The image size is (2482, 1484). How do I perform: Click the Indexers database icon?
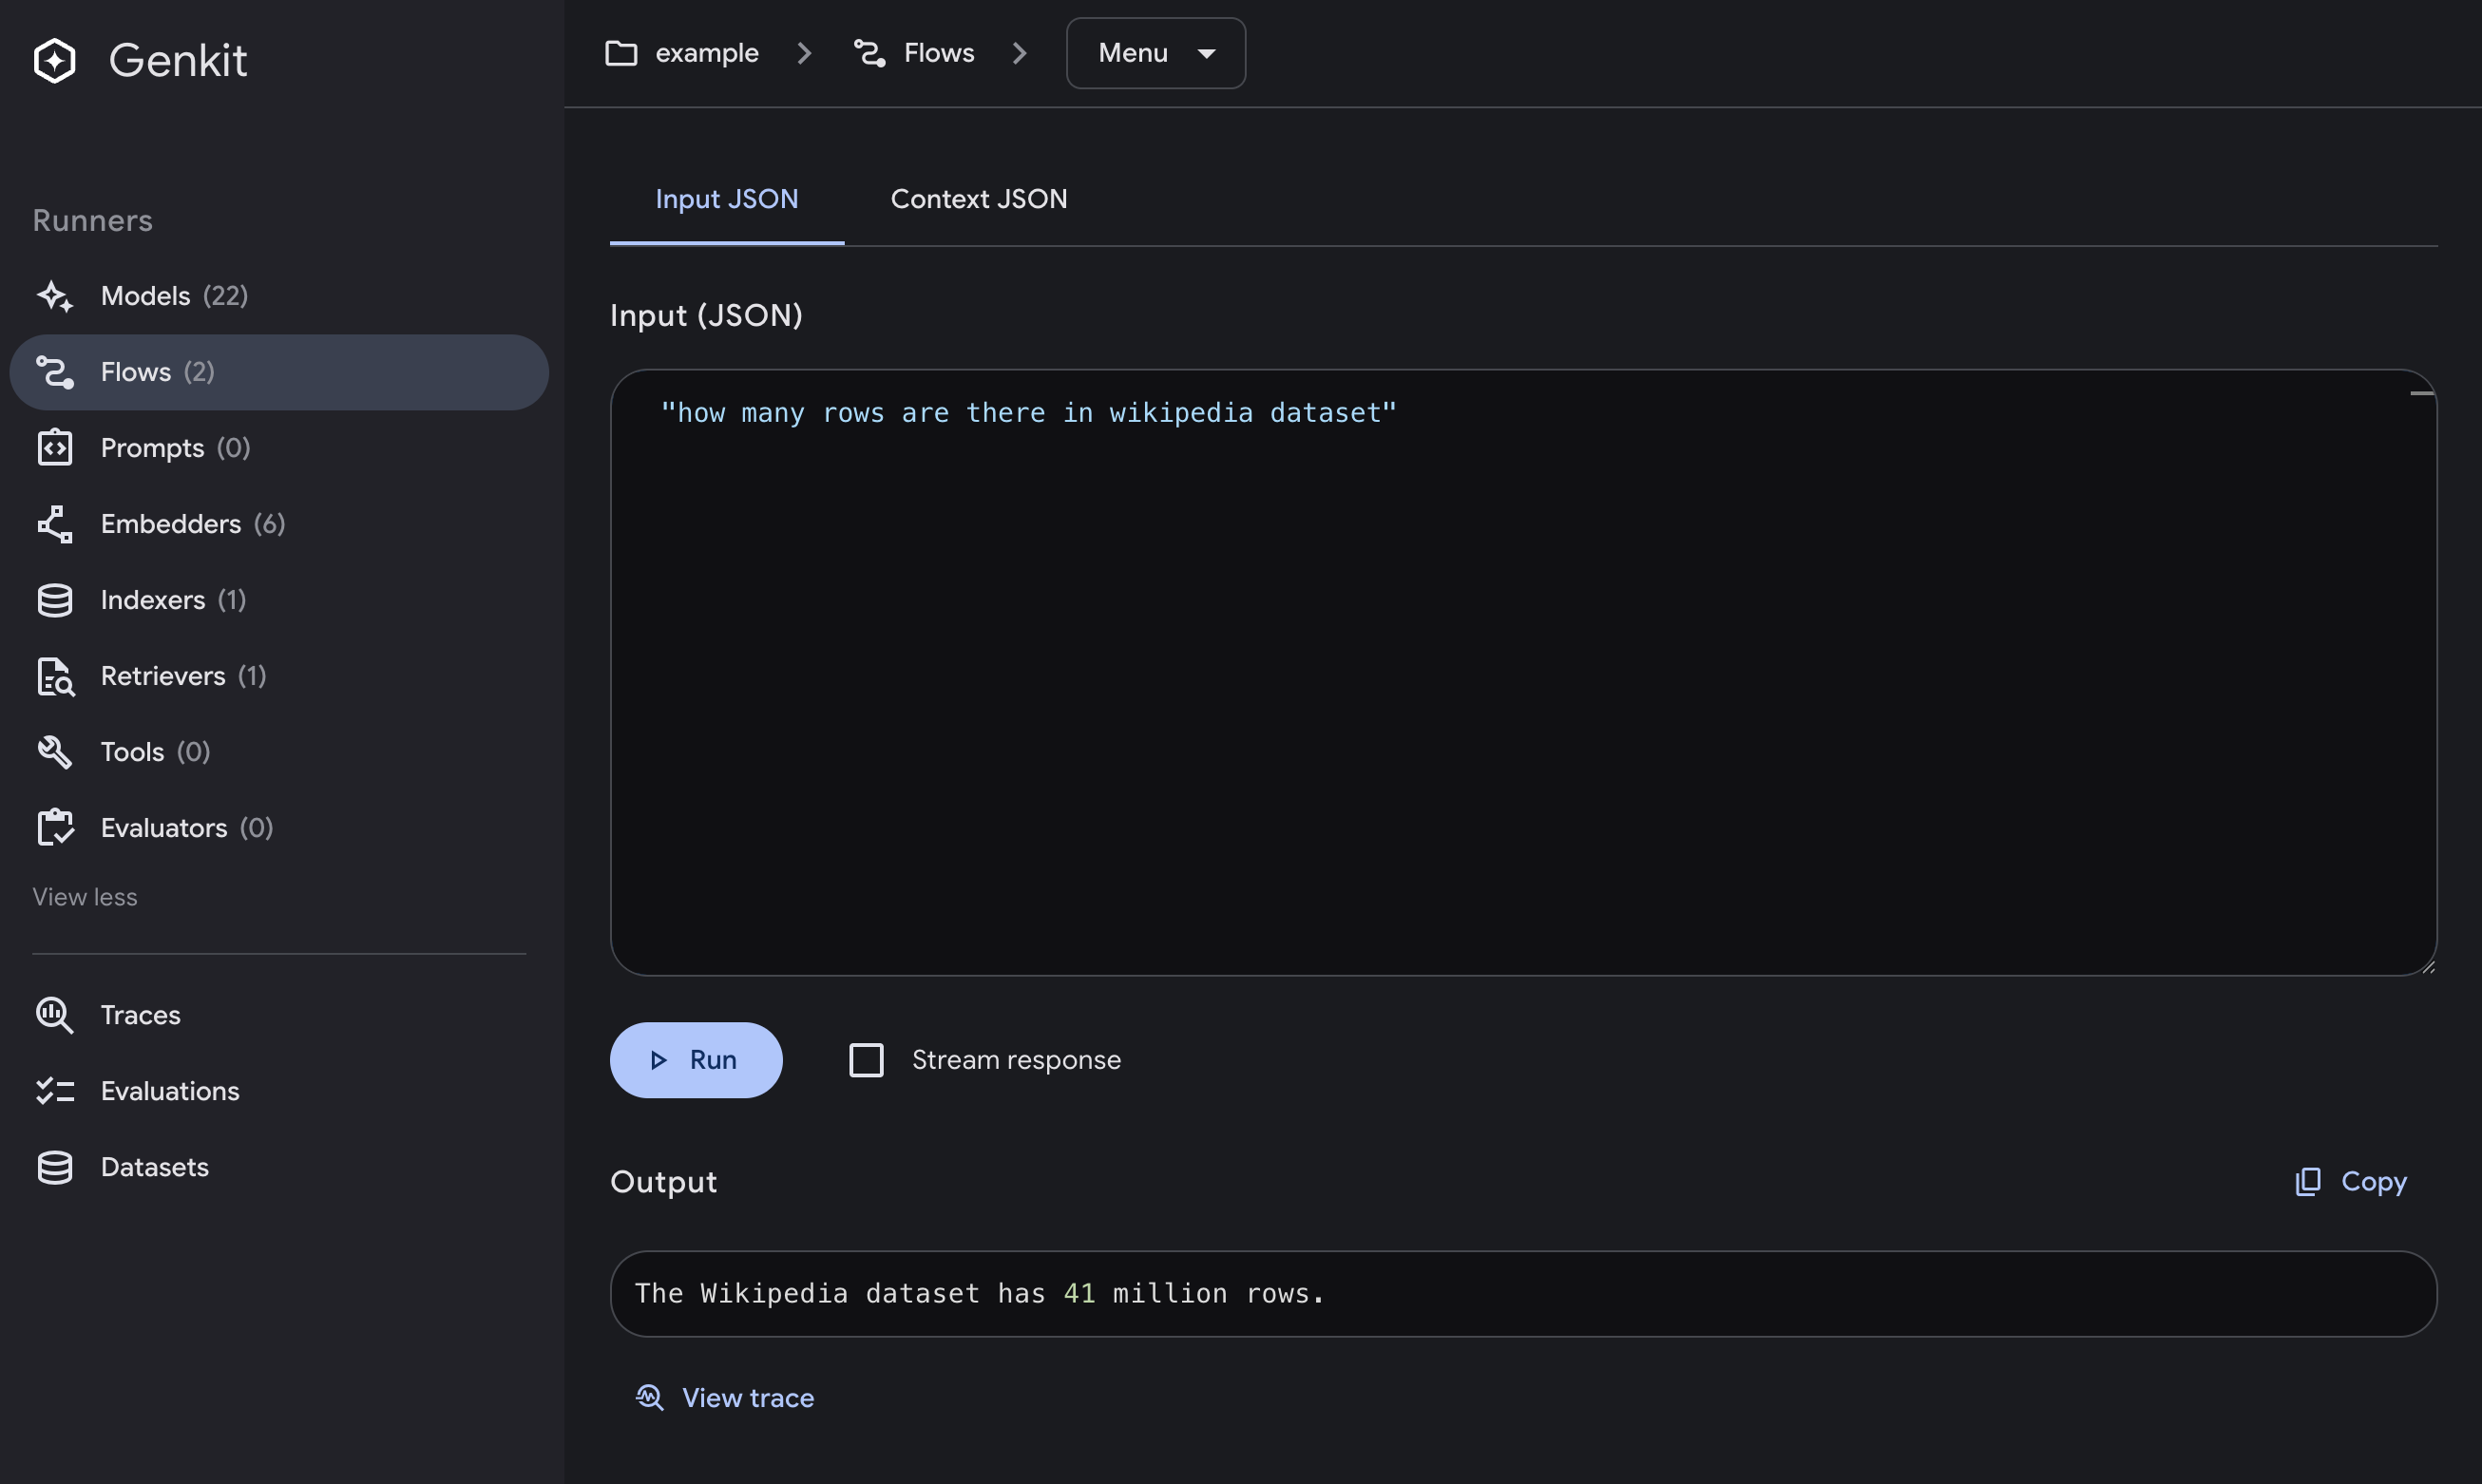[55, 600]
